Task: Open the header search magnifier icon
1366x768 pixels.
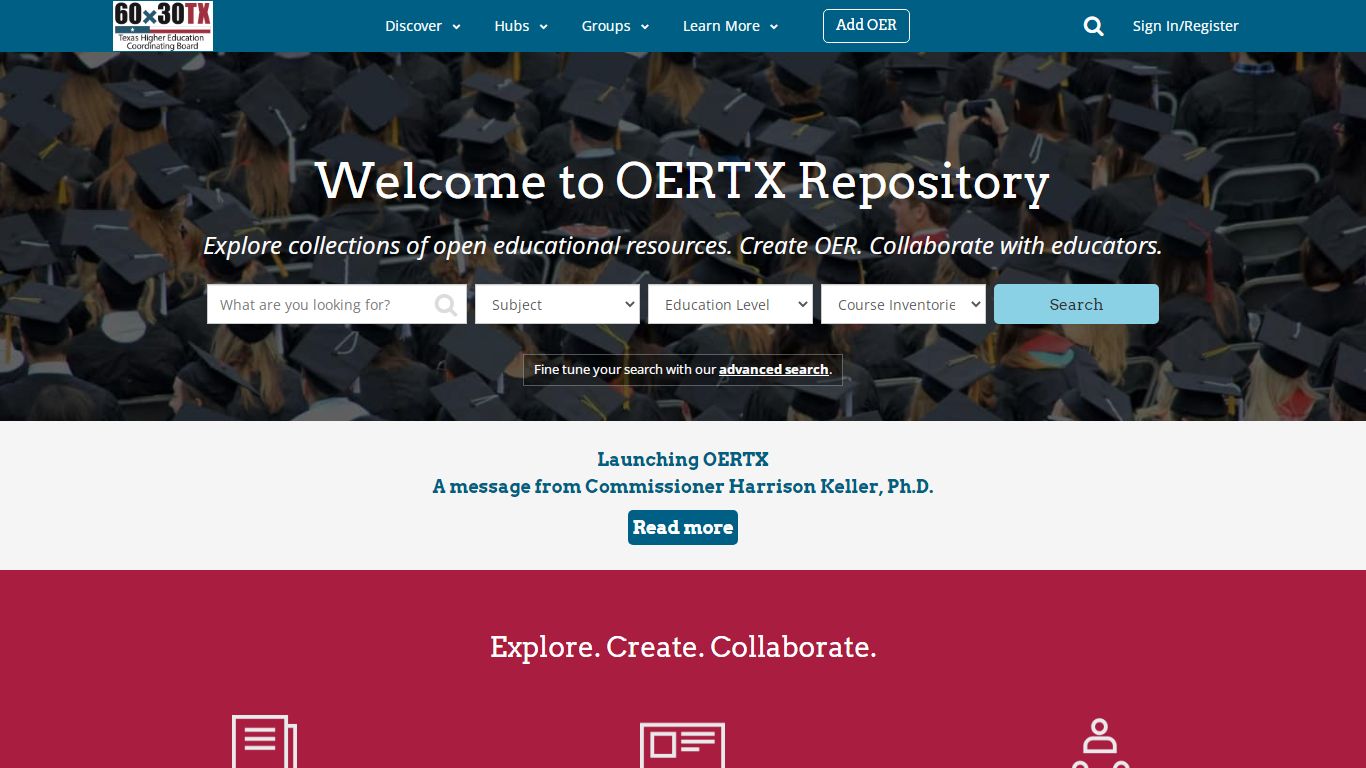Action: [x=1094, y=26]
